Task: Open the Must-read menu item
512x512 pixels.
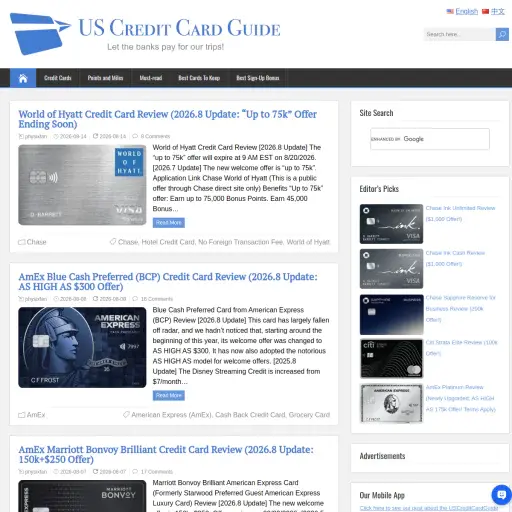Action: [x=151, y=78]
